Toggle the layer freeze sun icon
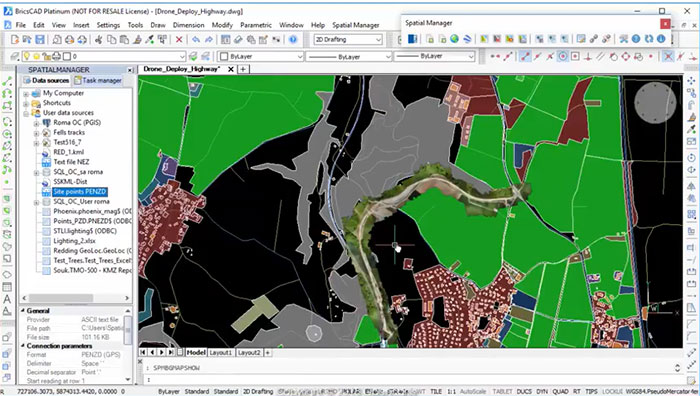This screenshot has height=396, width=700. click(37, 56)
